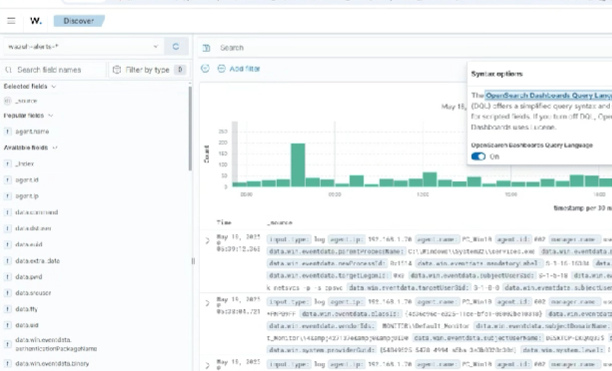Image resolution: width=612 pixels, height=371 pixels.
Task: Toggle OpenSearch Dashboards Query Language switch
Action: coord(478,156)
